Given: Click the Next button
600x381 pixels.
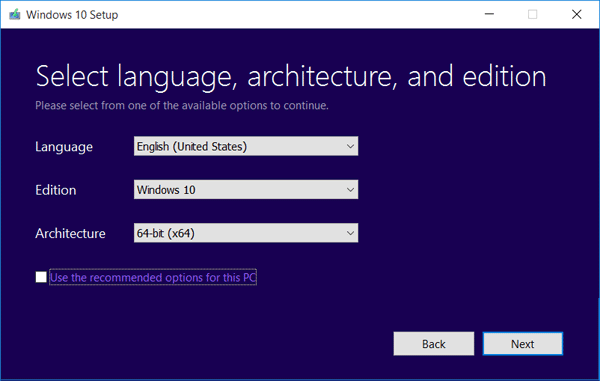Looking at the screenshot, I should pos(522,344).
